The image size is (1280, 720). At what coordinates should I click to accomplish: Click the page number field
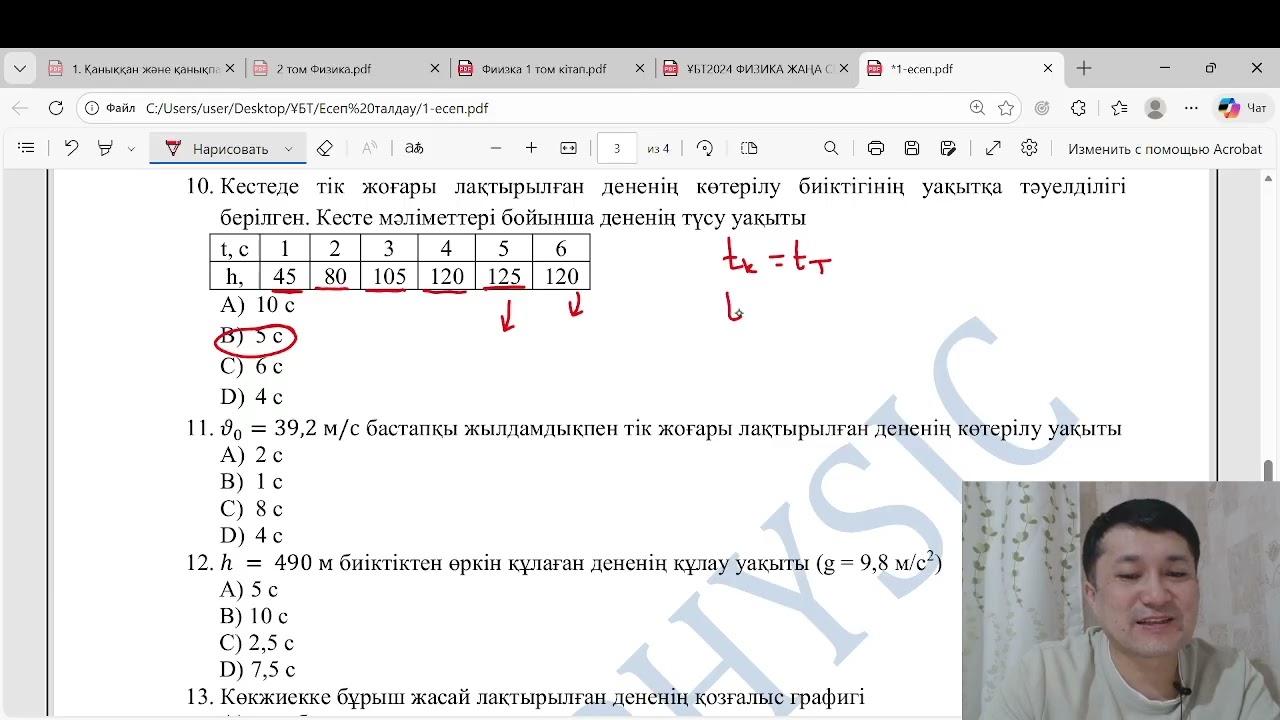(616, 149)
